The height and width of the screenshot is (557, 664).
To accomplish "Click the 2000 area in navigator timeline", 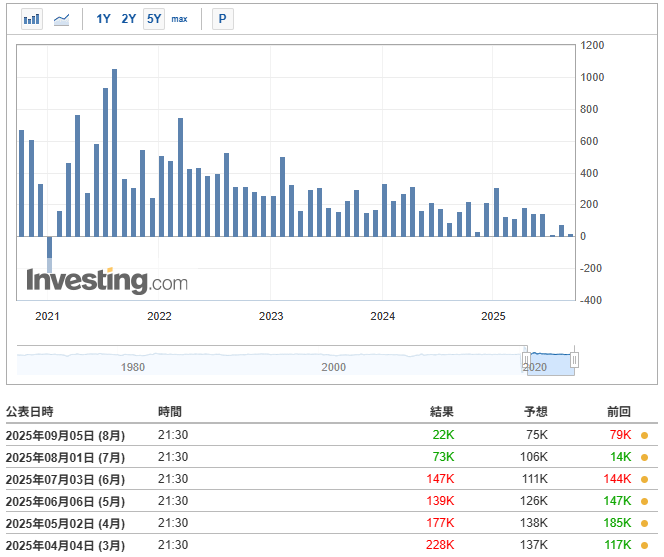I will click(x=334, y=367).
